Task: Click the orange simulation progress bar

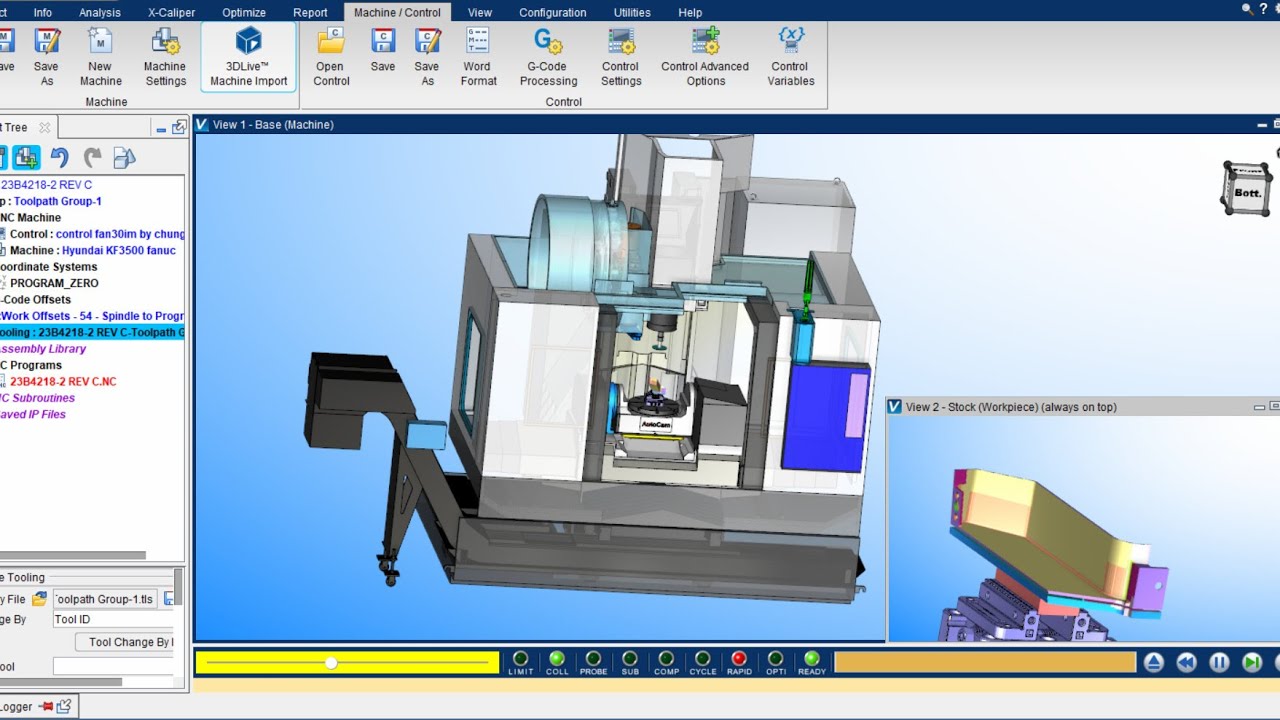Action: click(985, 662)
